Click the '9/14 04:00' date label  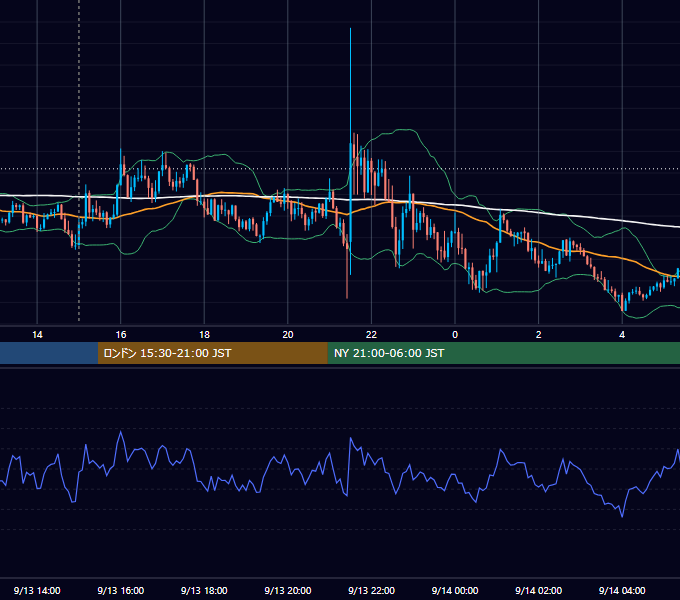(622, 590)
